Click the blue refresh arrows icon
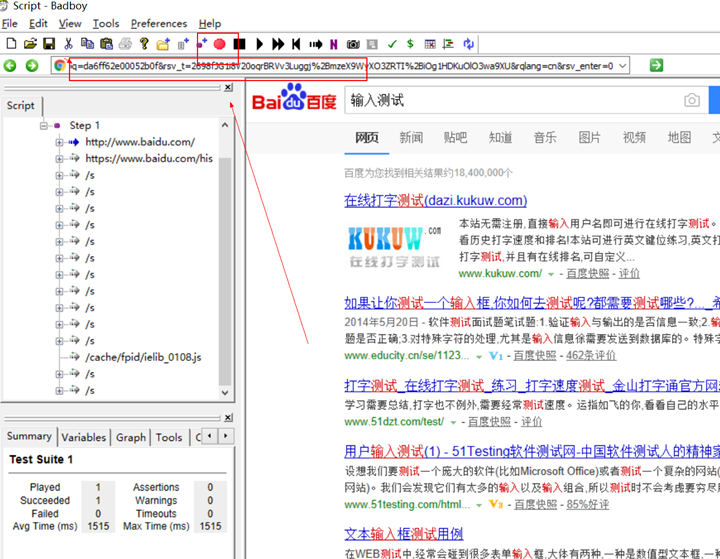 pyautogui.click(x=468, y=44)
